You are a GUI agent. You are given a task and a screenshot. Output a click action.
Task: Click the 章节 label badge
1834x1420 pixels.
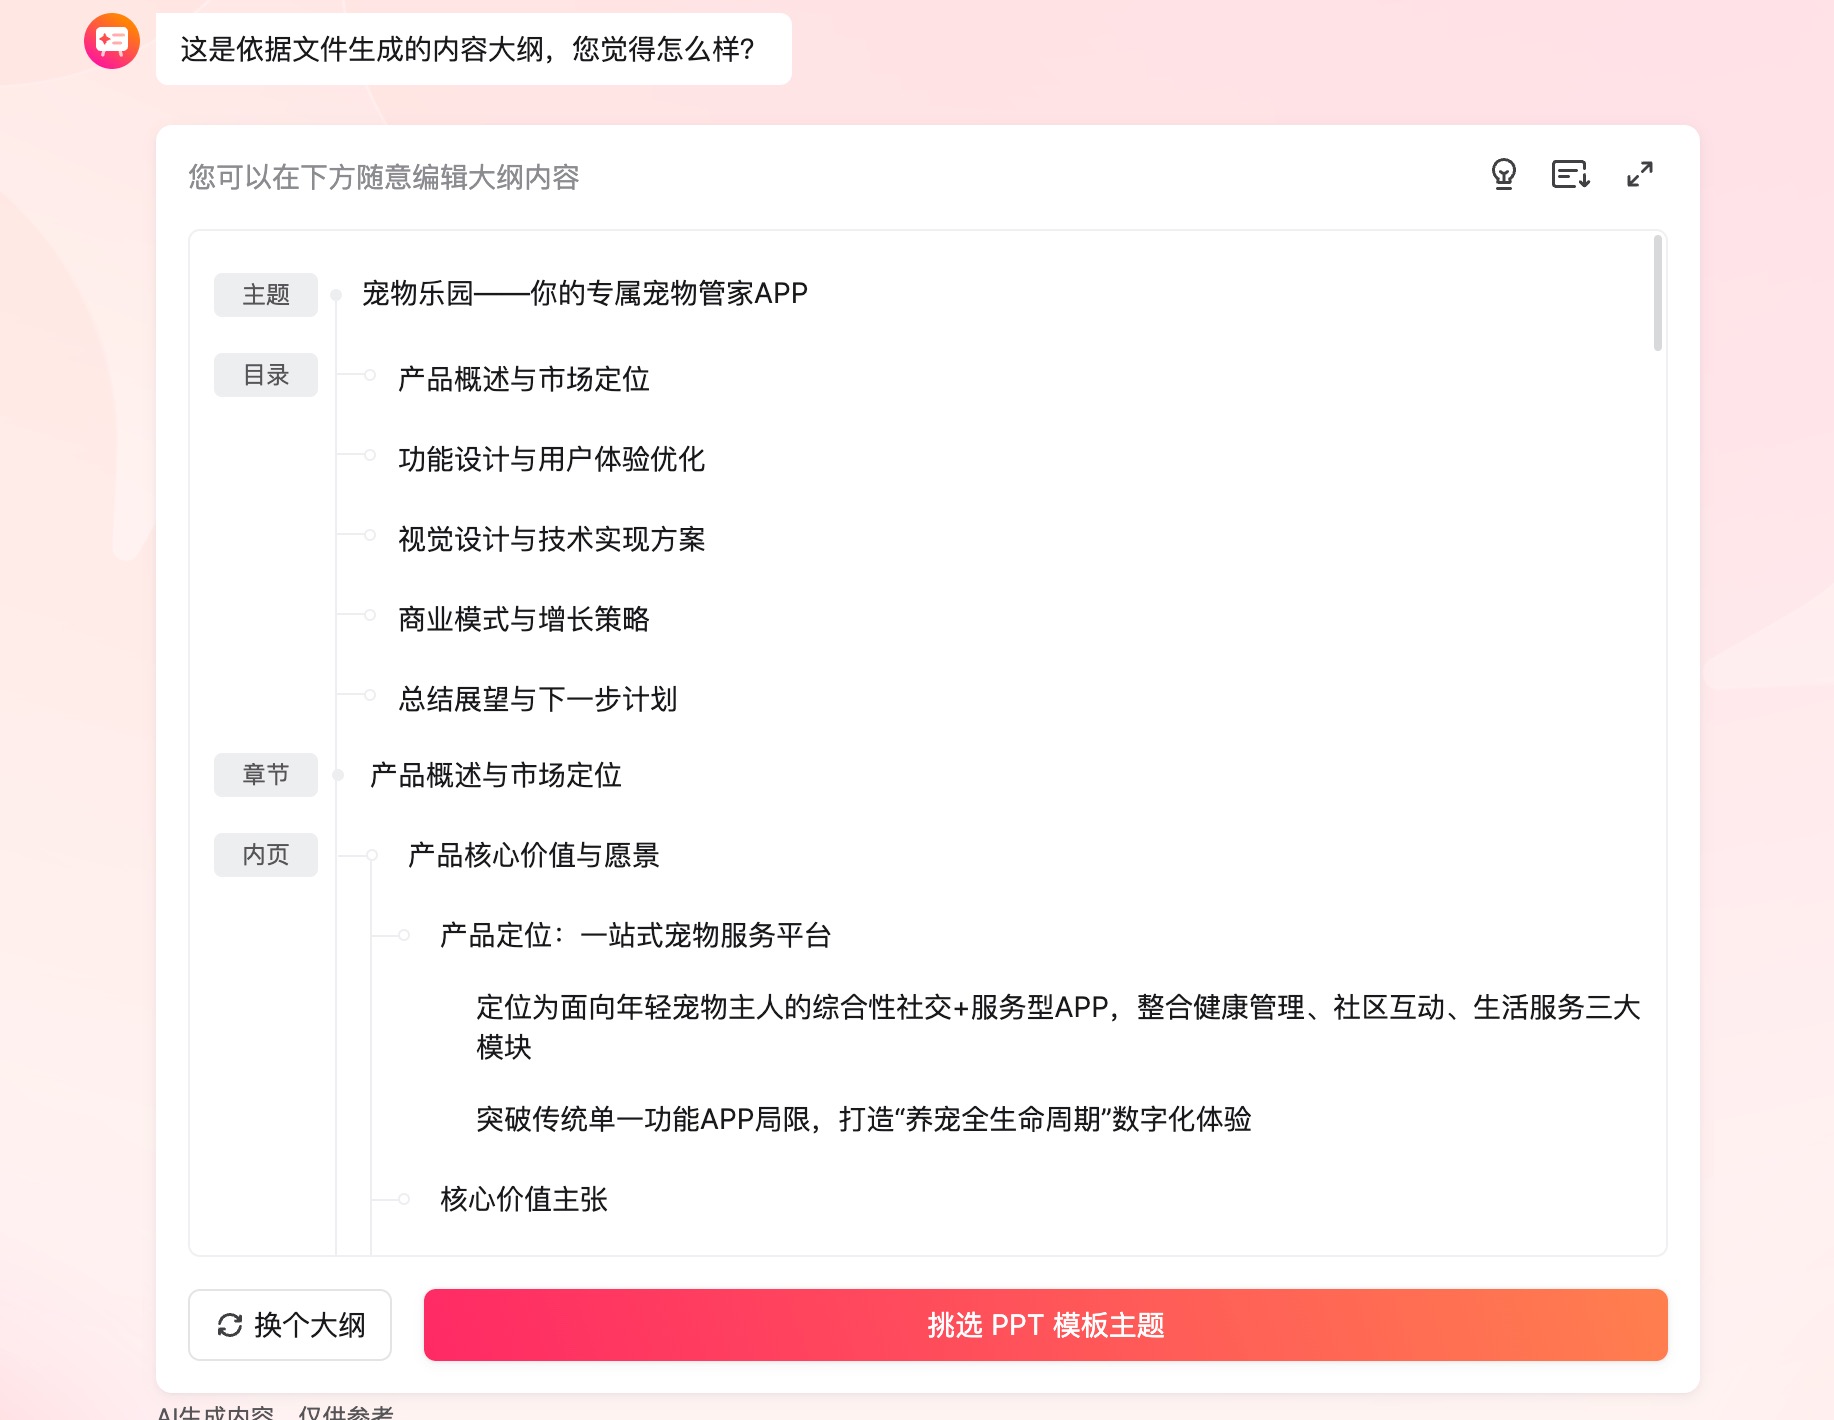(x=265, y=774)
